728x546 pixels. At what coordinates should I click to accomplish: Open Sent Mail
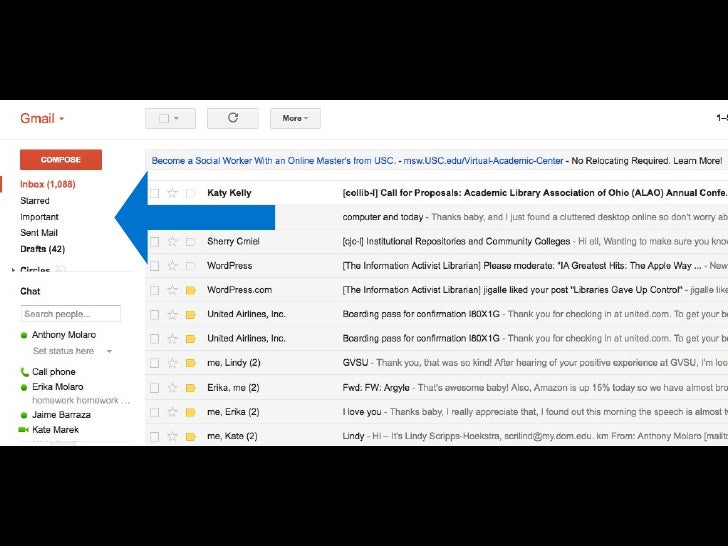tap(39, 233)
